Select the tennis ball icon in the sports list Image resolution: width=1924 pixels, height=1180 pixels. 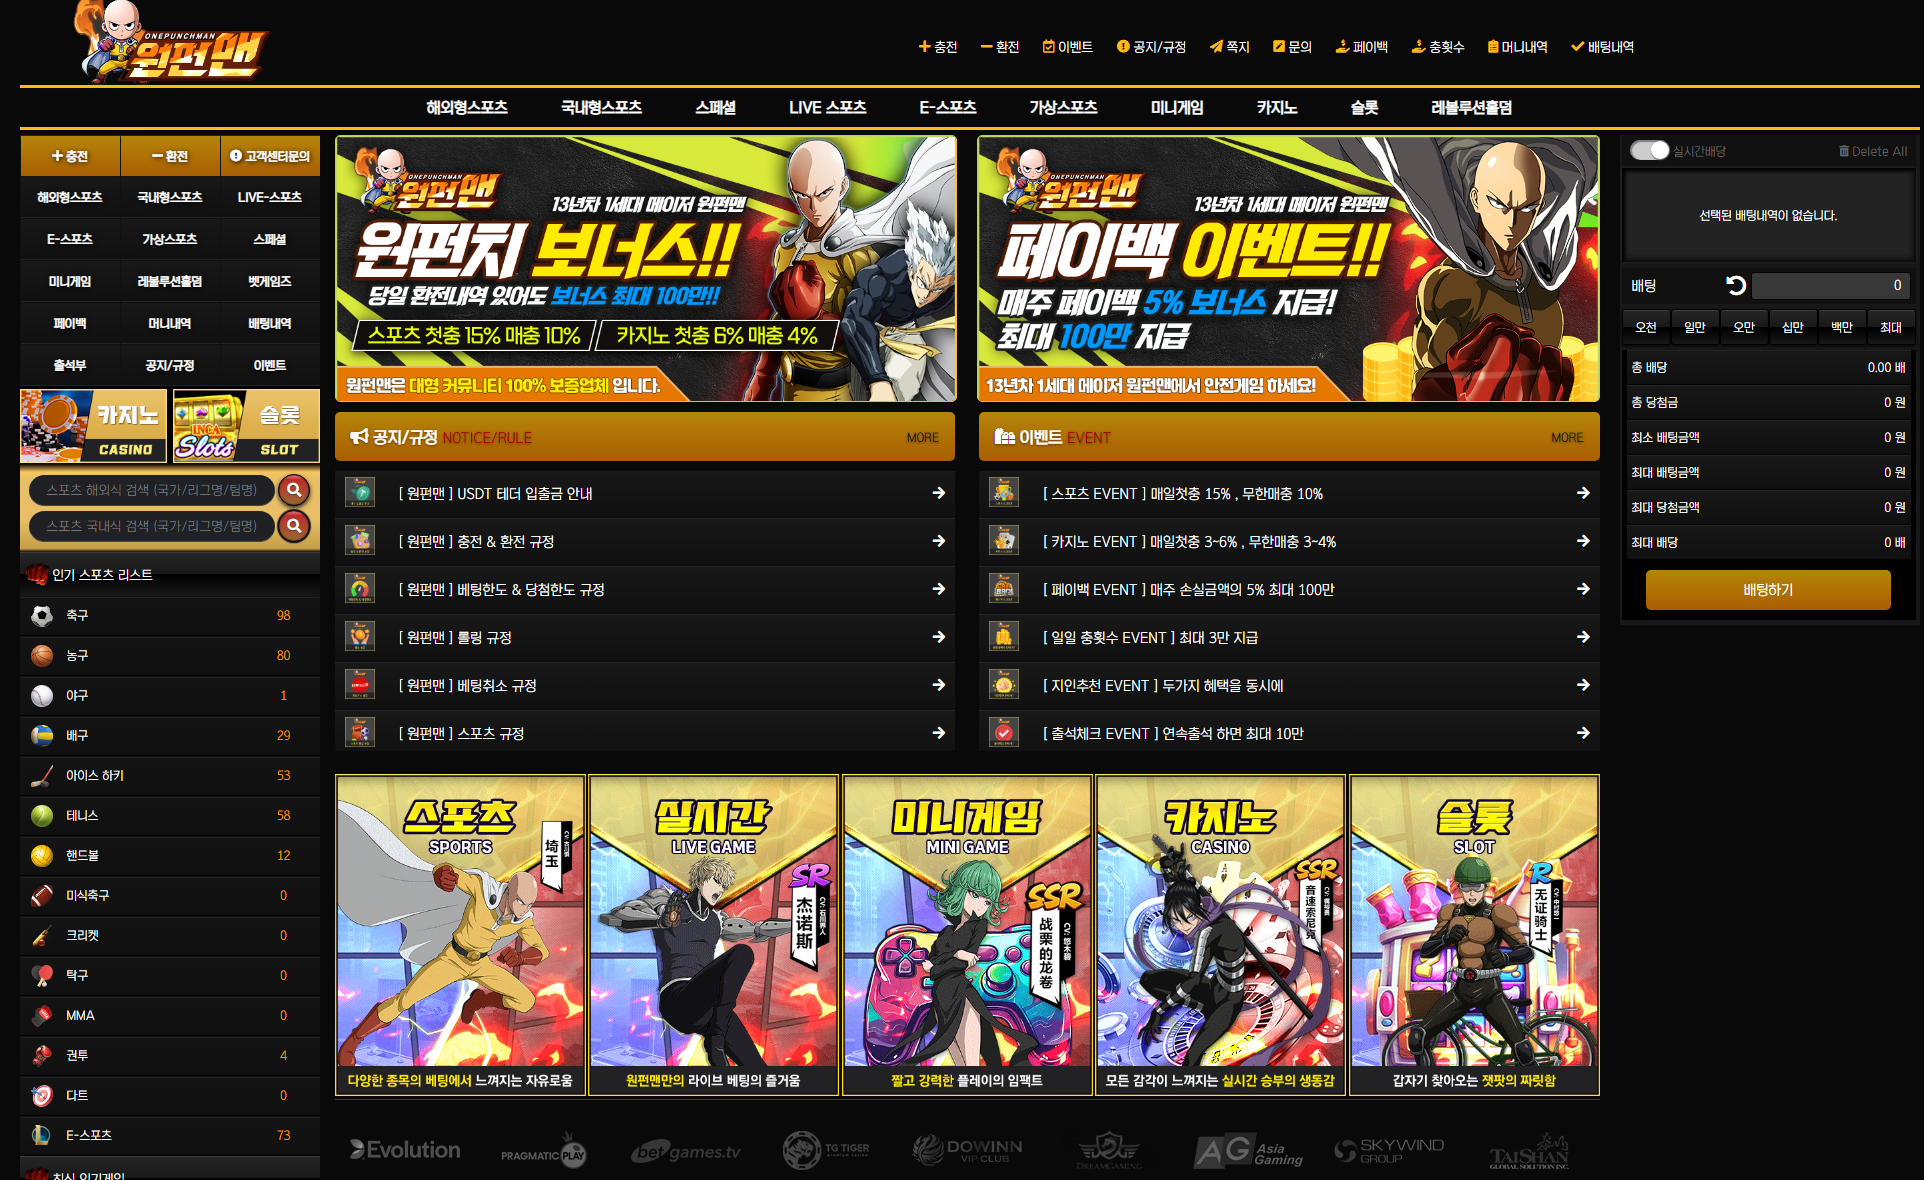point(42,816)
